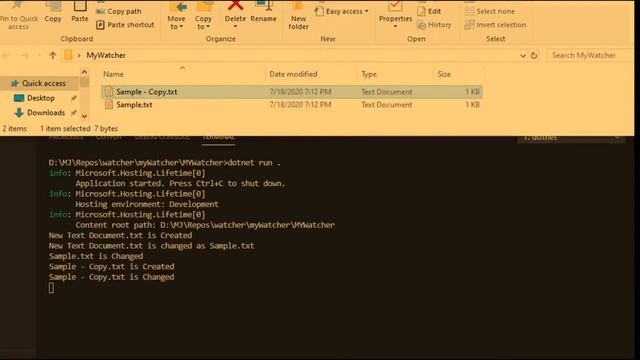Click Pin to Quick access in ribbon
The width and height of the screenshot is (640, 360).
(18, 16)
